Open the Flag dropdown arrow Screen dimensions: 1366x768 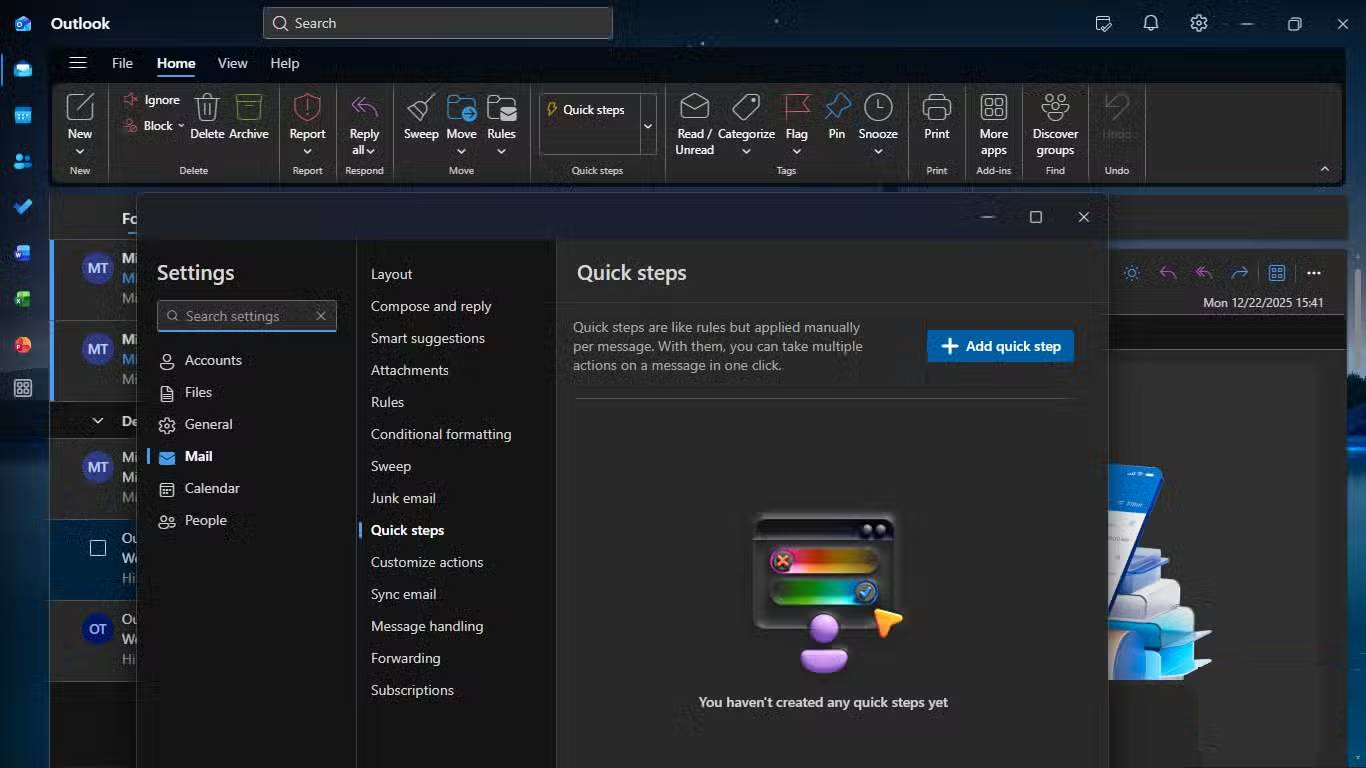(797, 152)
